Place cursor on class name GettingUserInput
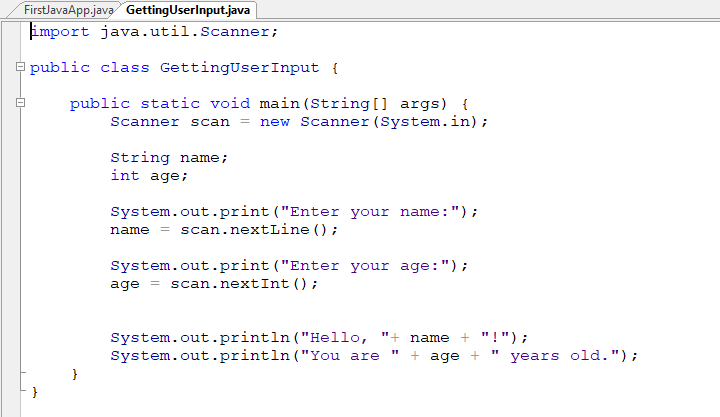The width and height of the screenshot is (720, 417). pos(239,68)
